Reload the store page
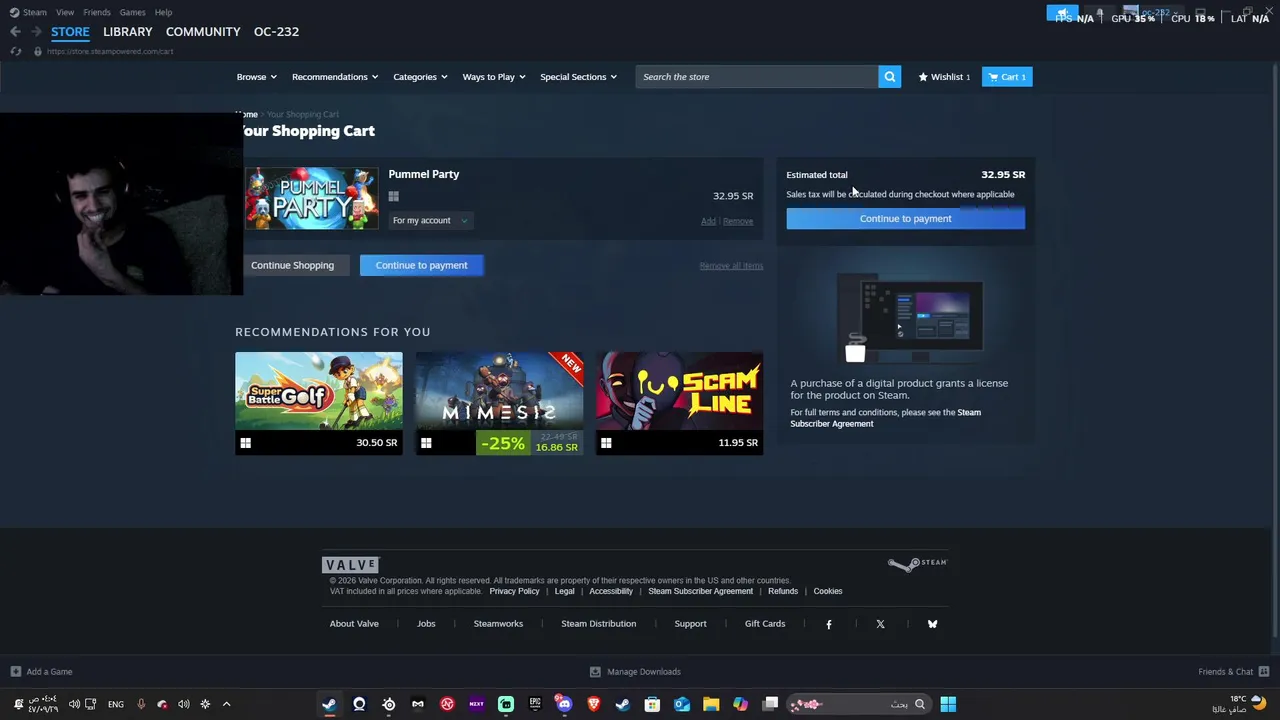This screenshot has width=1280, height=720. point(16,51)
